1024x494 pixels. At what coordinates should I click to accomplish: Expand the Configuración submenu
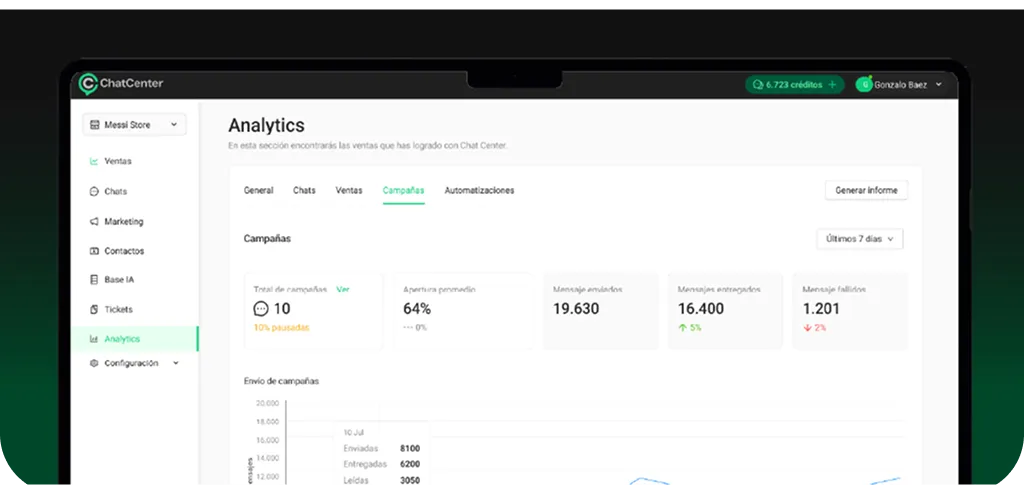pyautogui.click(x=176, y=363)
